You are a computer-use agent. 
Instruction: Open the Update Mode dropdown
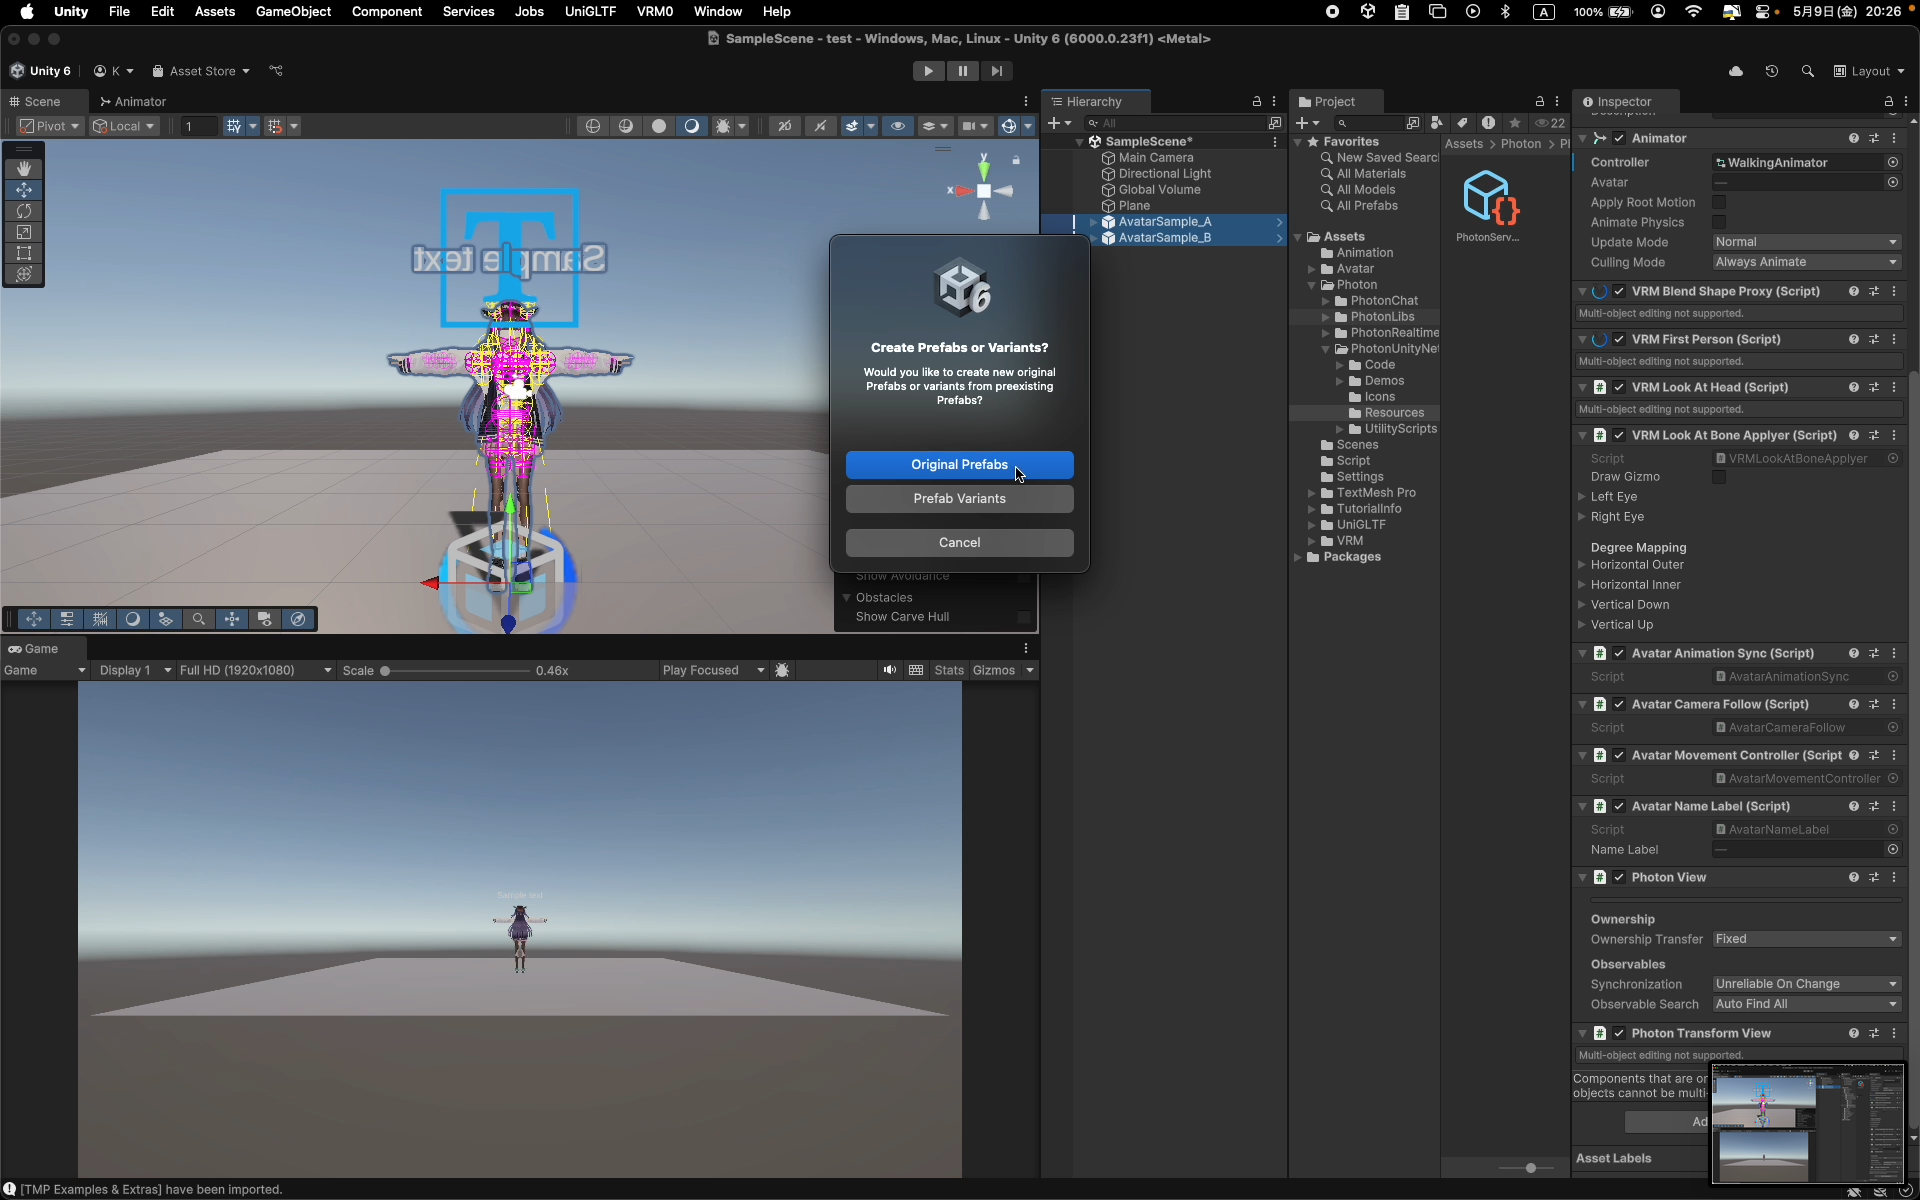1806,242
